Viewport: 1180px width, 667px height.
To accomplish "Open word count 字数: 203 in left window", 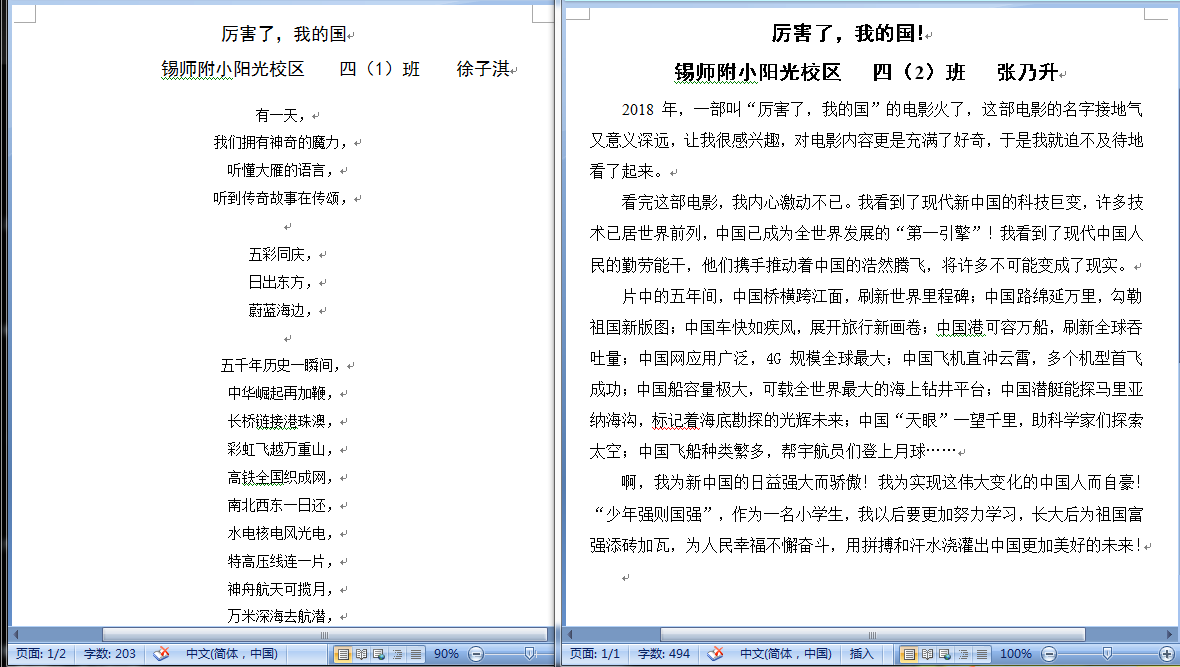I will click(x=110, y=653).
